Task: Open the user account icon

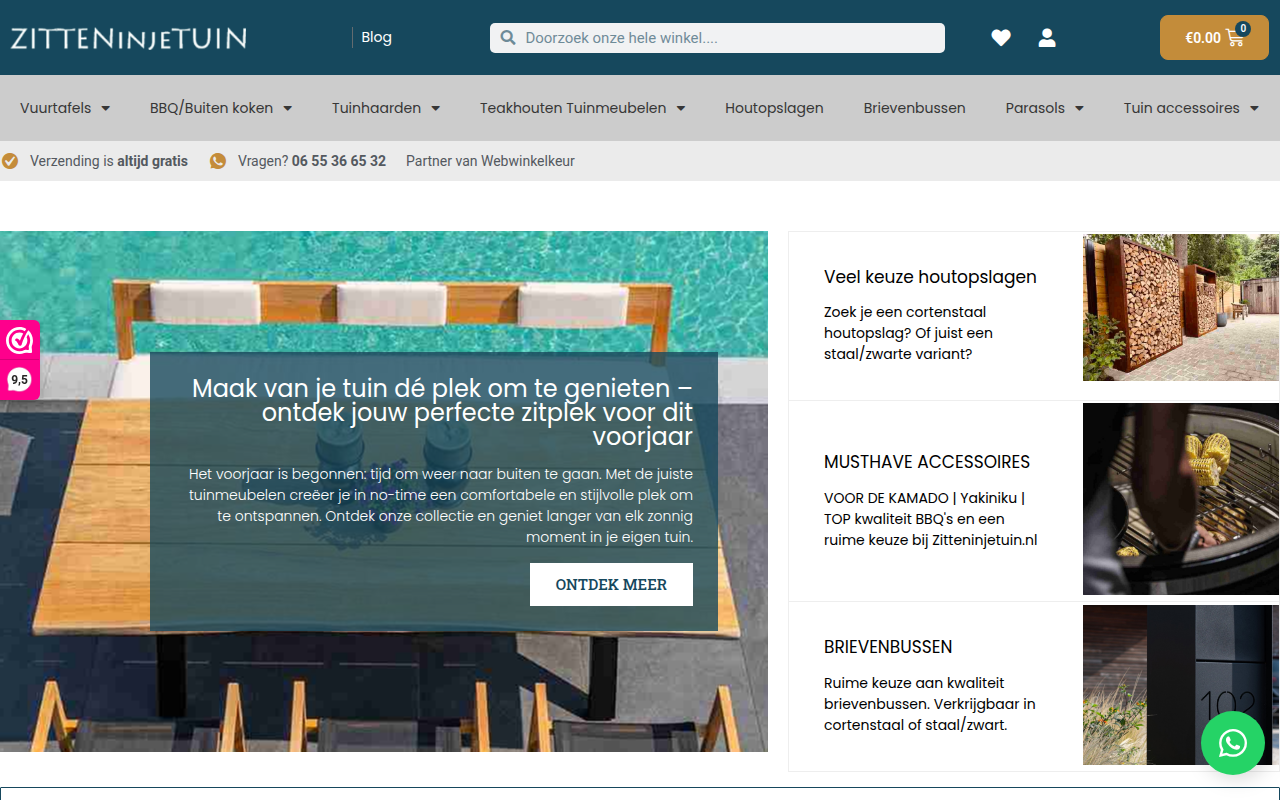Action: click(x=1047, y=38)
